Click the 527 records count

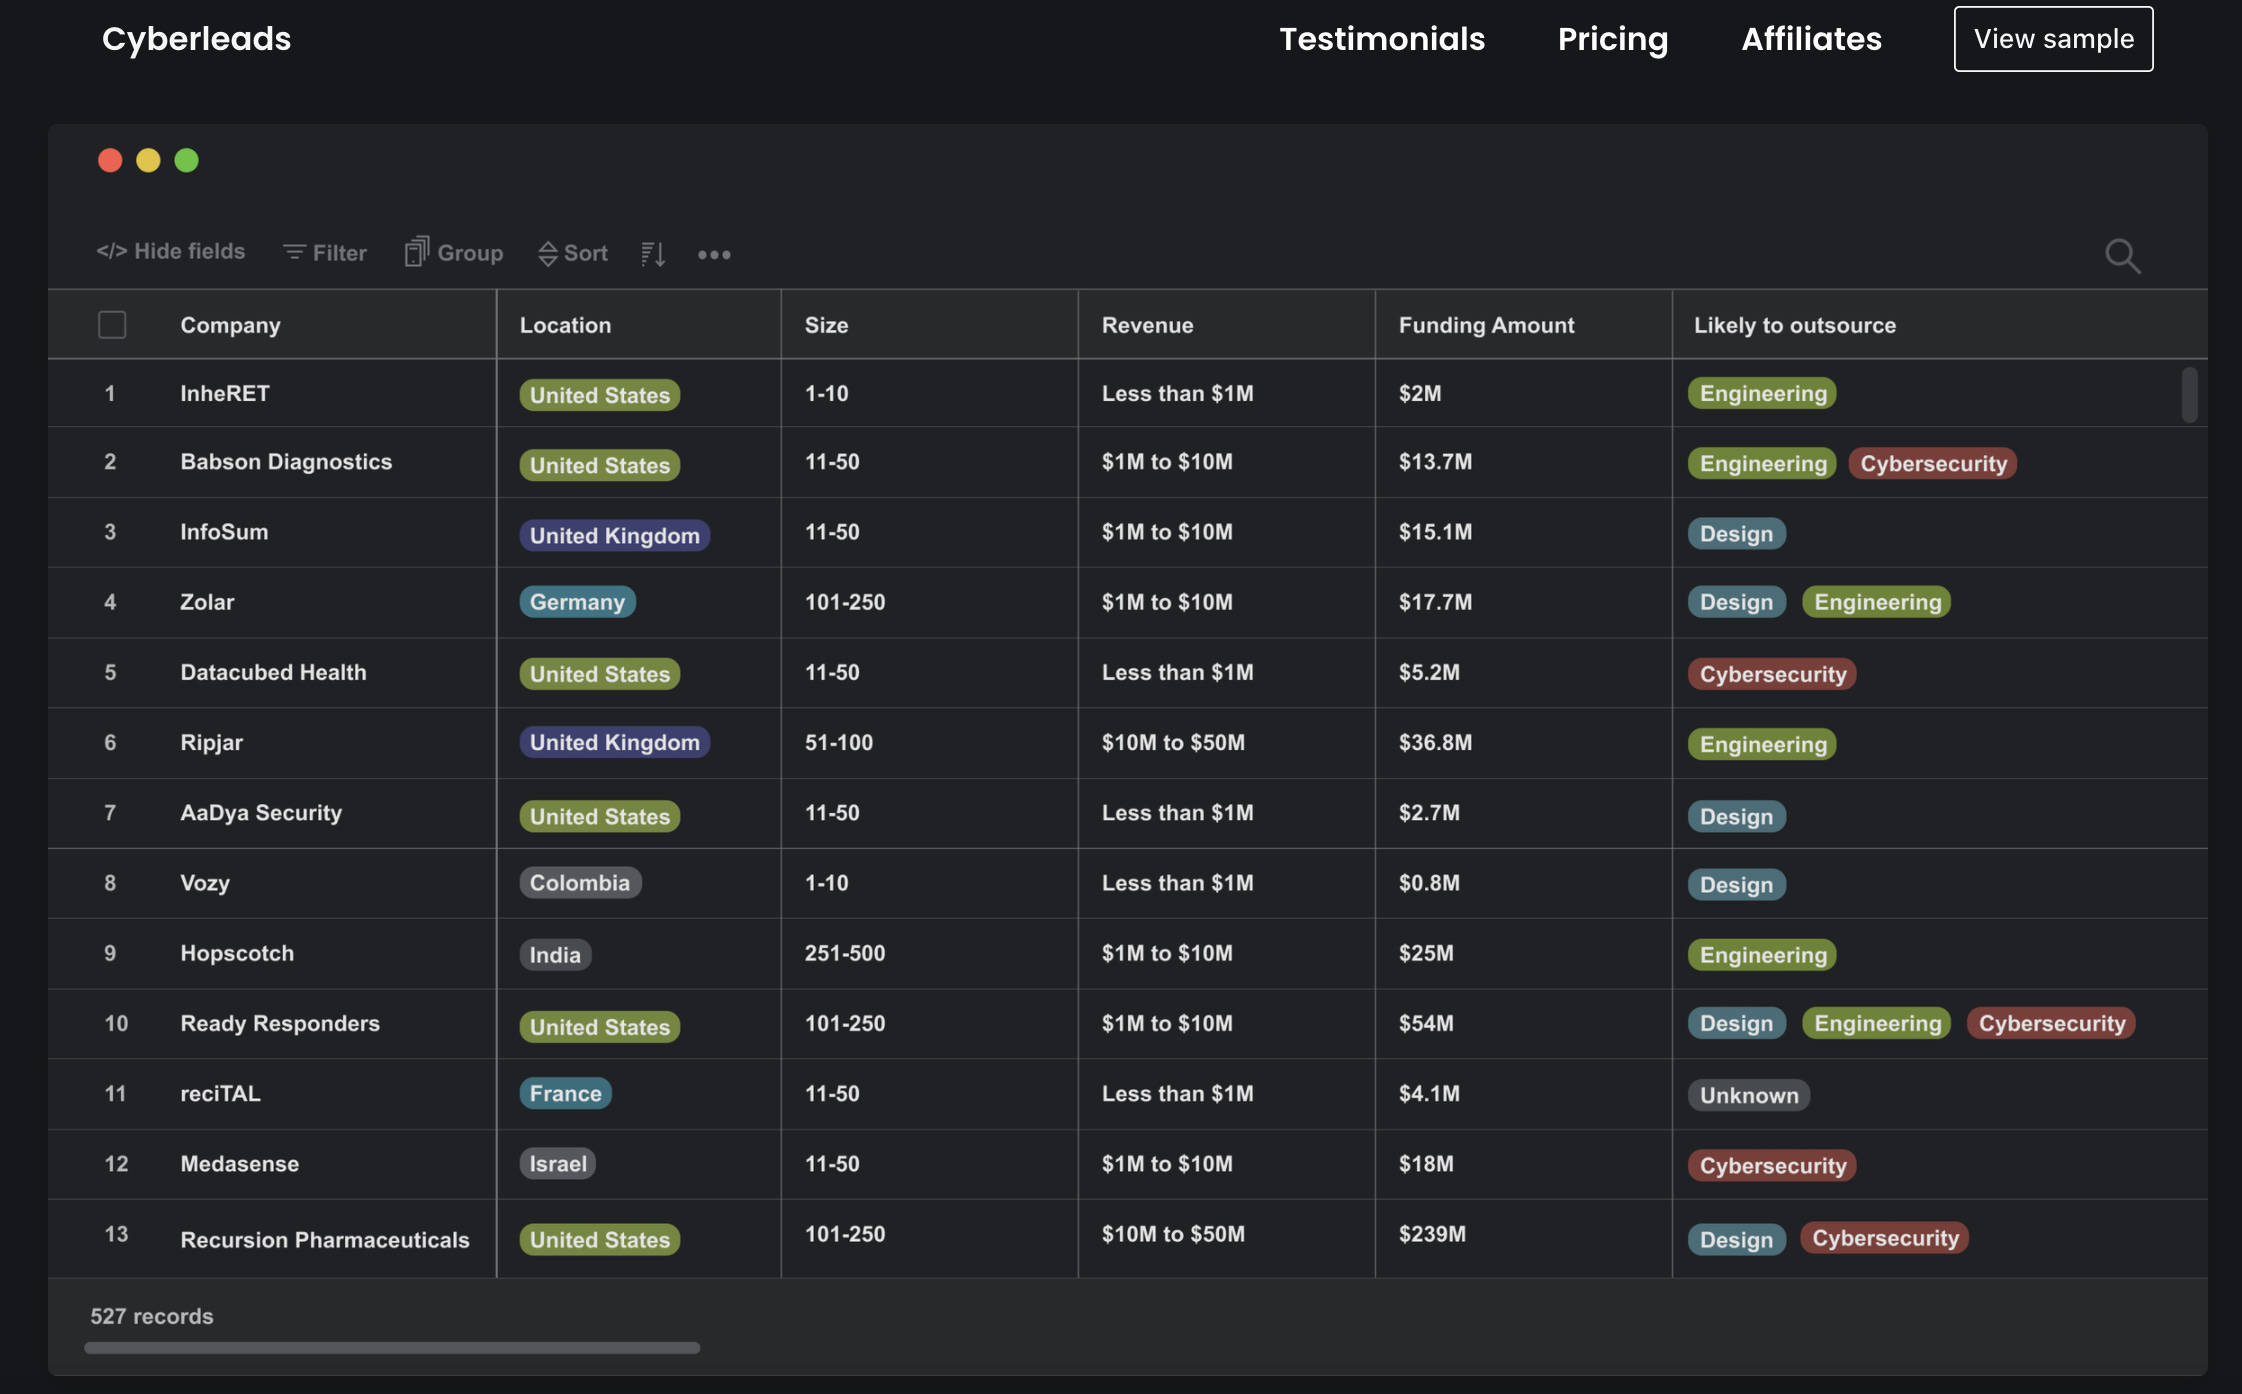(152, 1316)
